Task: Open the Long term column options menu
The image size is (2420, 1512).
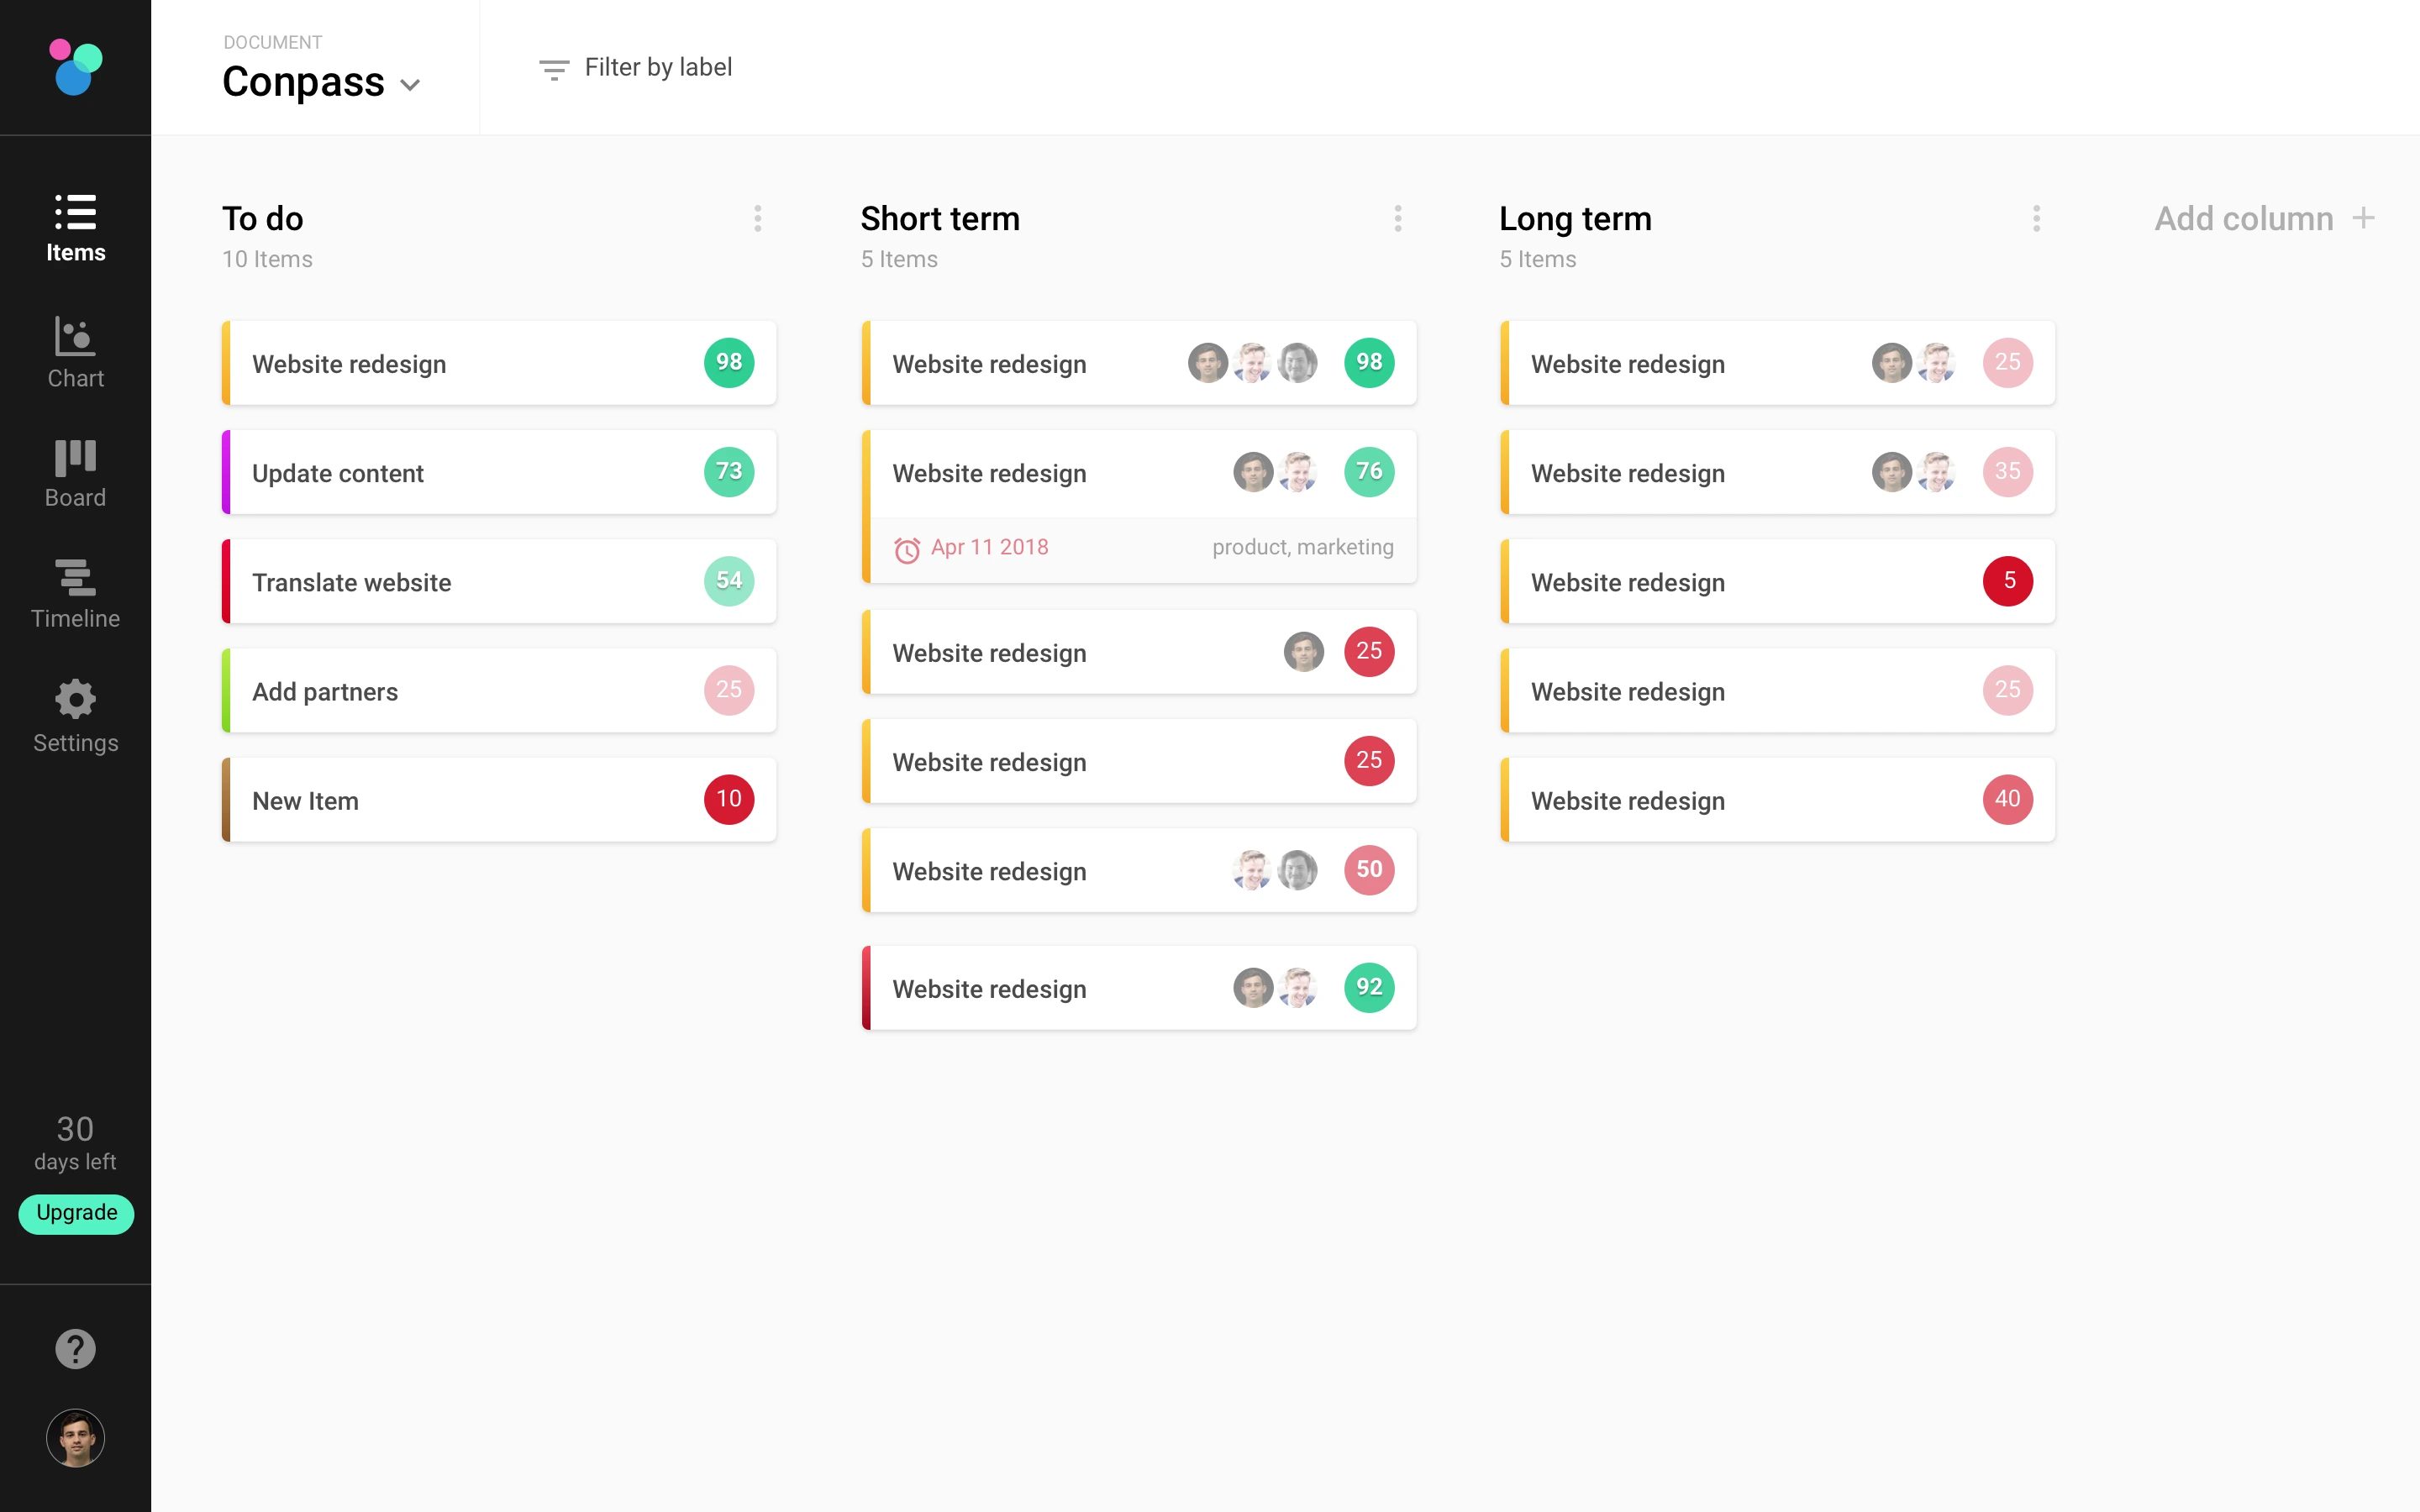Action: click(2036, 218)
